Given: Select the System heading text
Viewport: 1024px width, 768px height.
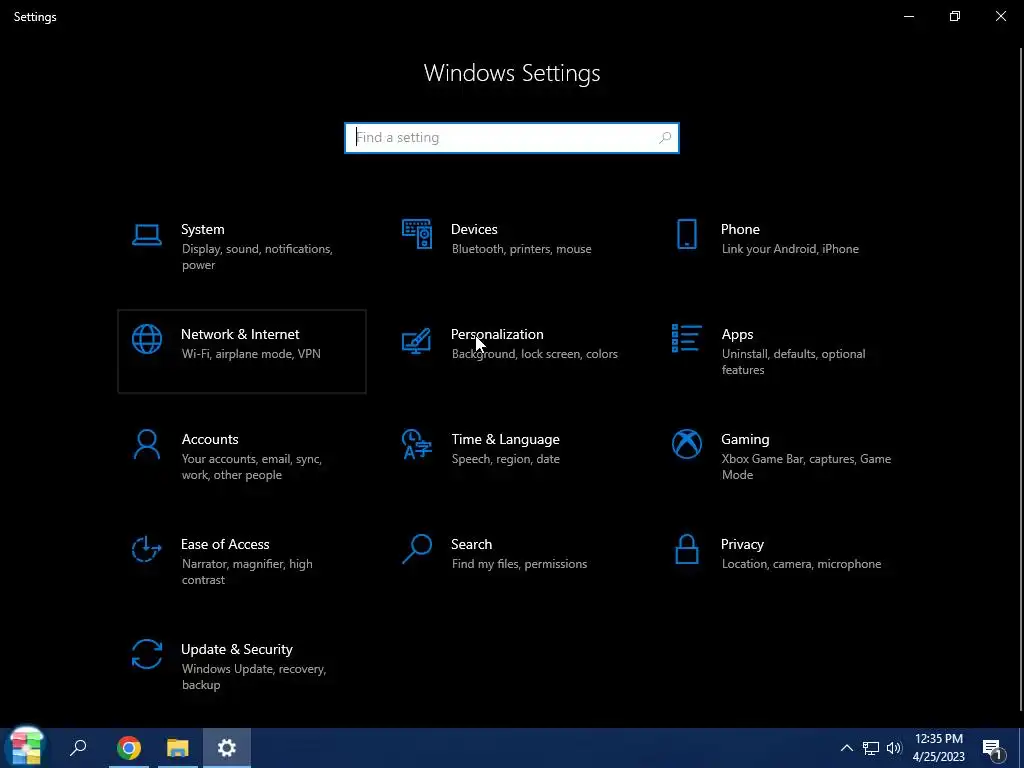Looking at the screenshot, I should pos(202,229).
